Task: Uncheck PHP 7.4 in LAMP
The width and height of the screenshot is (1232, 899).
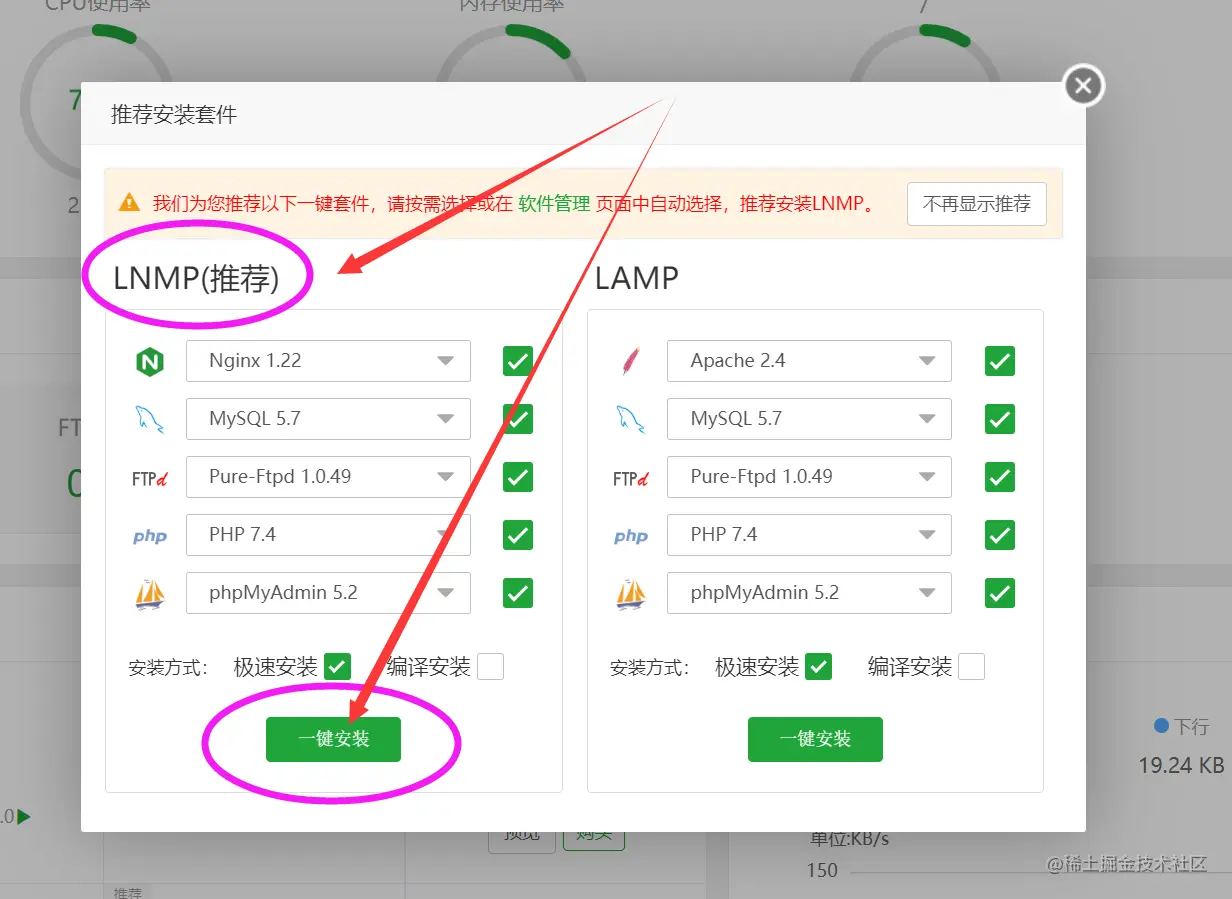Action: pos(1000,535)
